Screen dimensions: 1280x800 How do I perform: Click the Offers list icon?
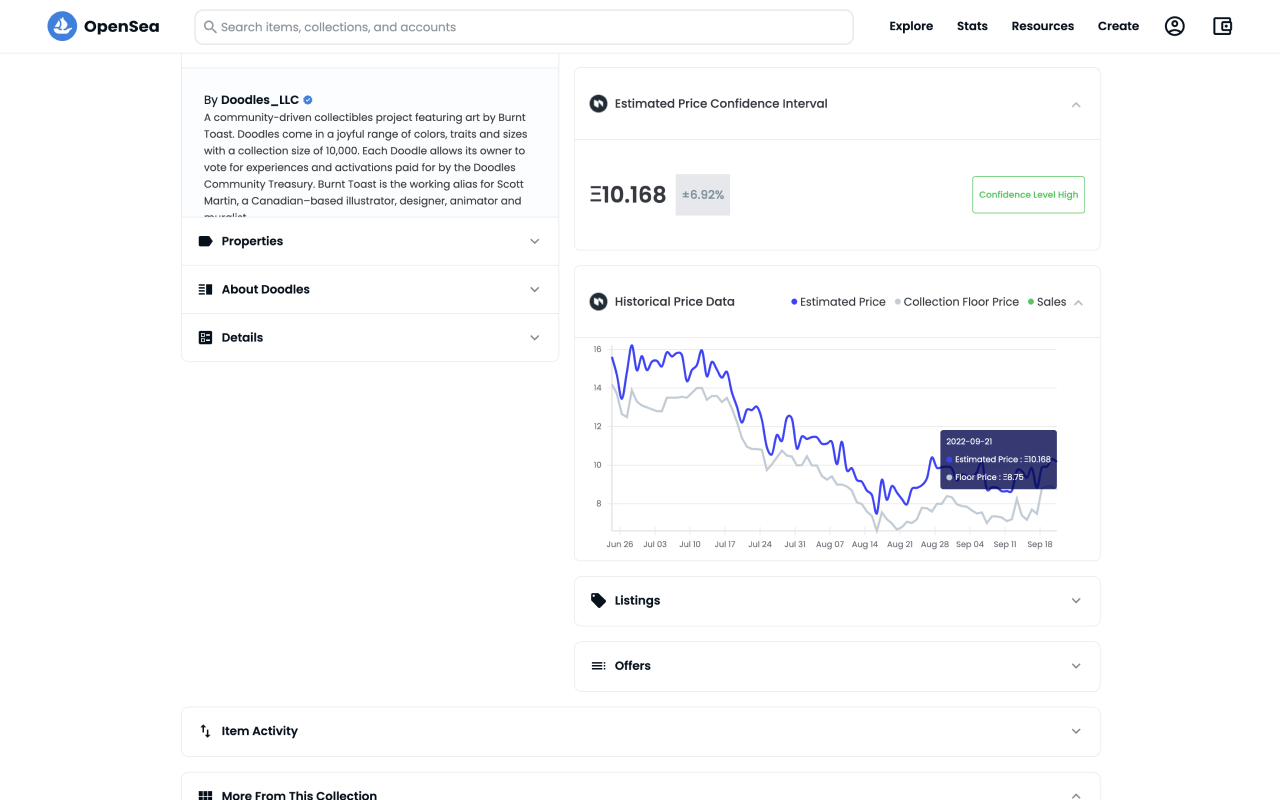pos(598,665)
